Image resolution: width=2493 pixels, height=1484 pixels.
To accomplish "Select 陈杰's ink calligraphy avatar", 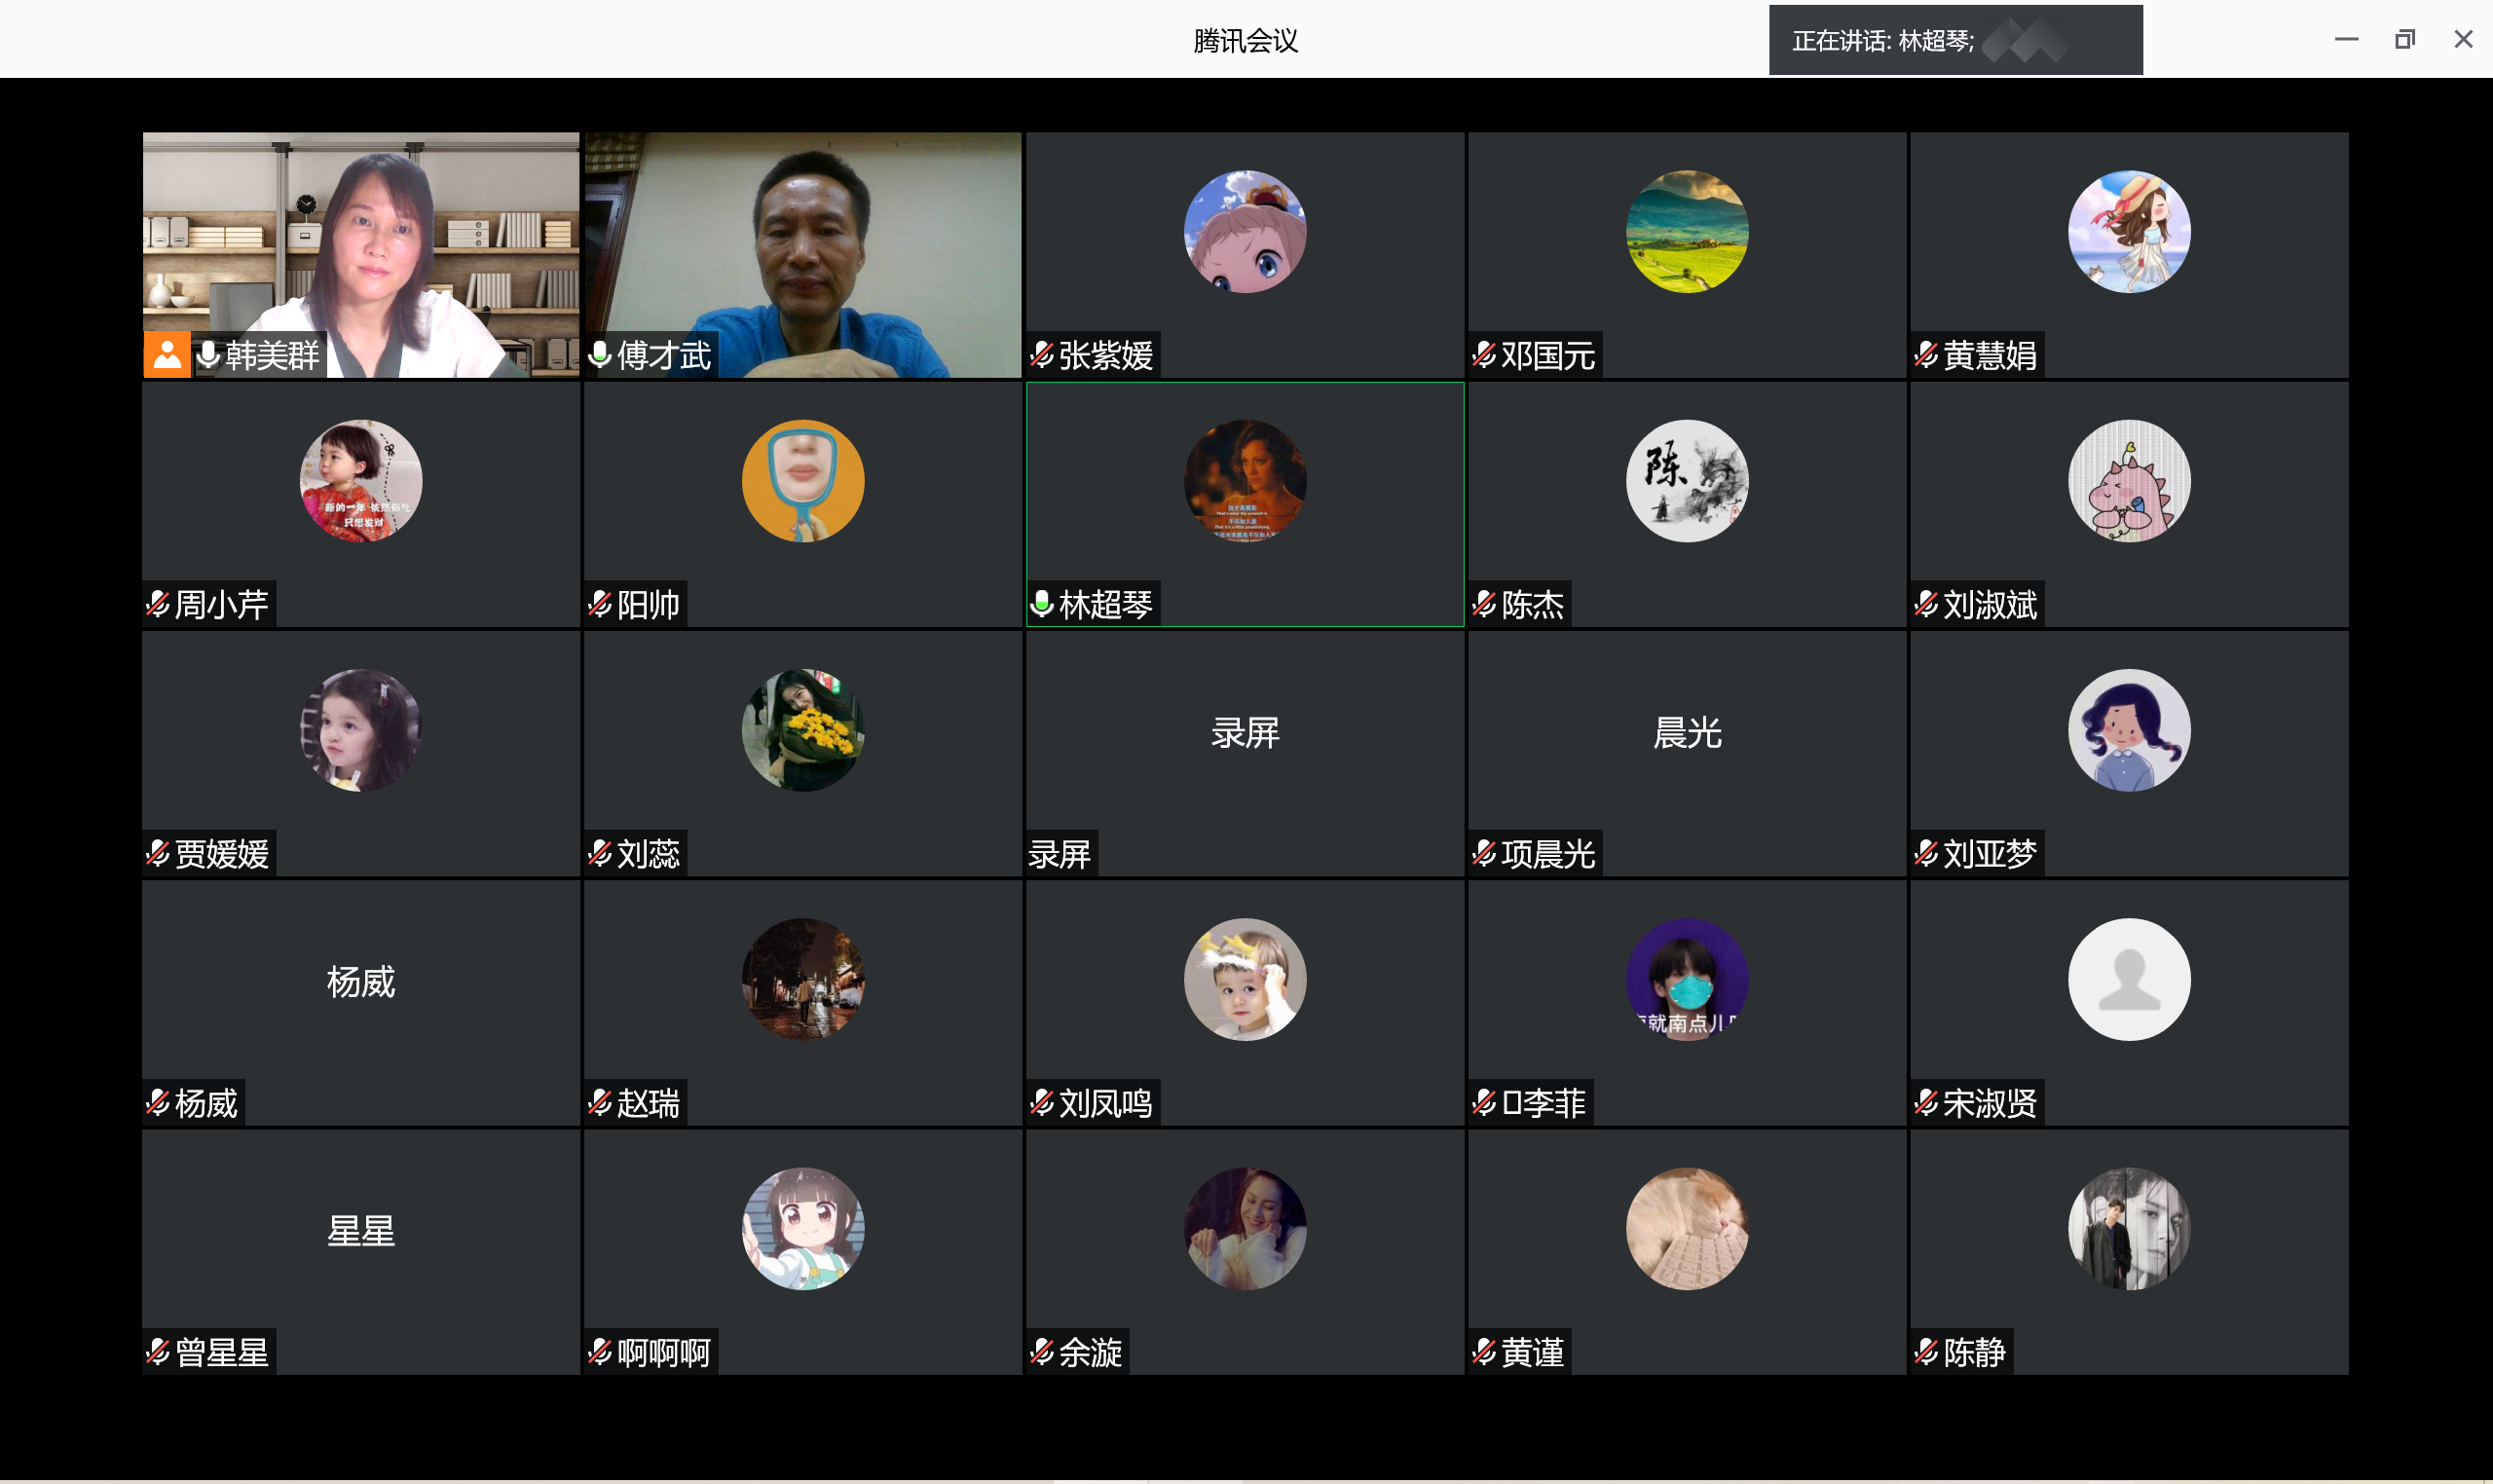I will pos(1686,480).
